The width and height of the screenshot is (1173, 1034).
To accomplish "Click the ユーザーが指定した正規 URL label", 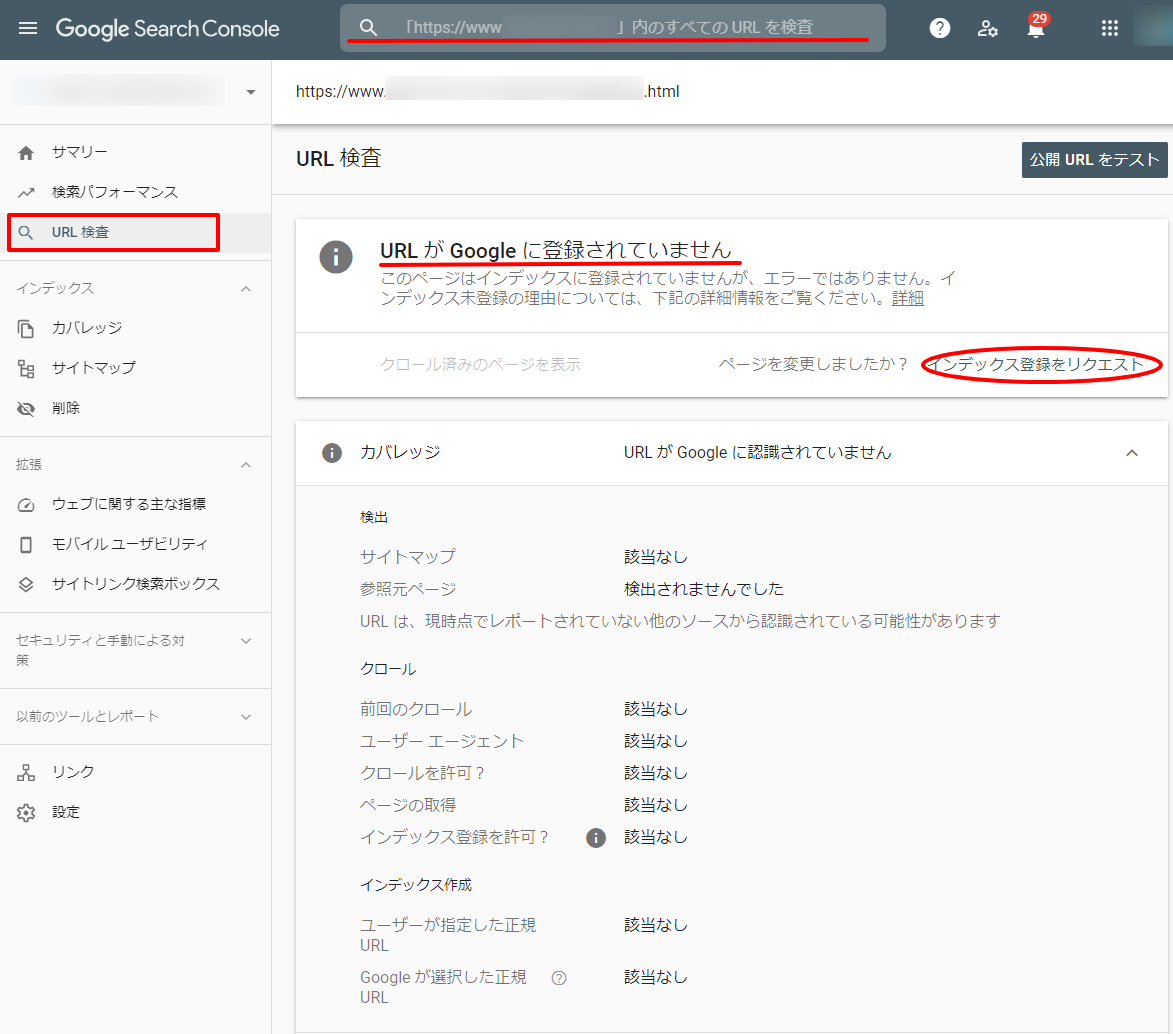I will [x=448, y=935].
